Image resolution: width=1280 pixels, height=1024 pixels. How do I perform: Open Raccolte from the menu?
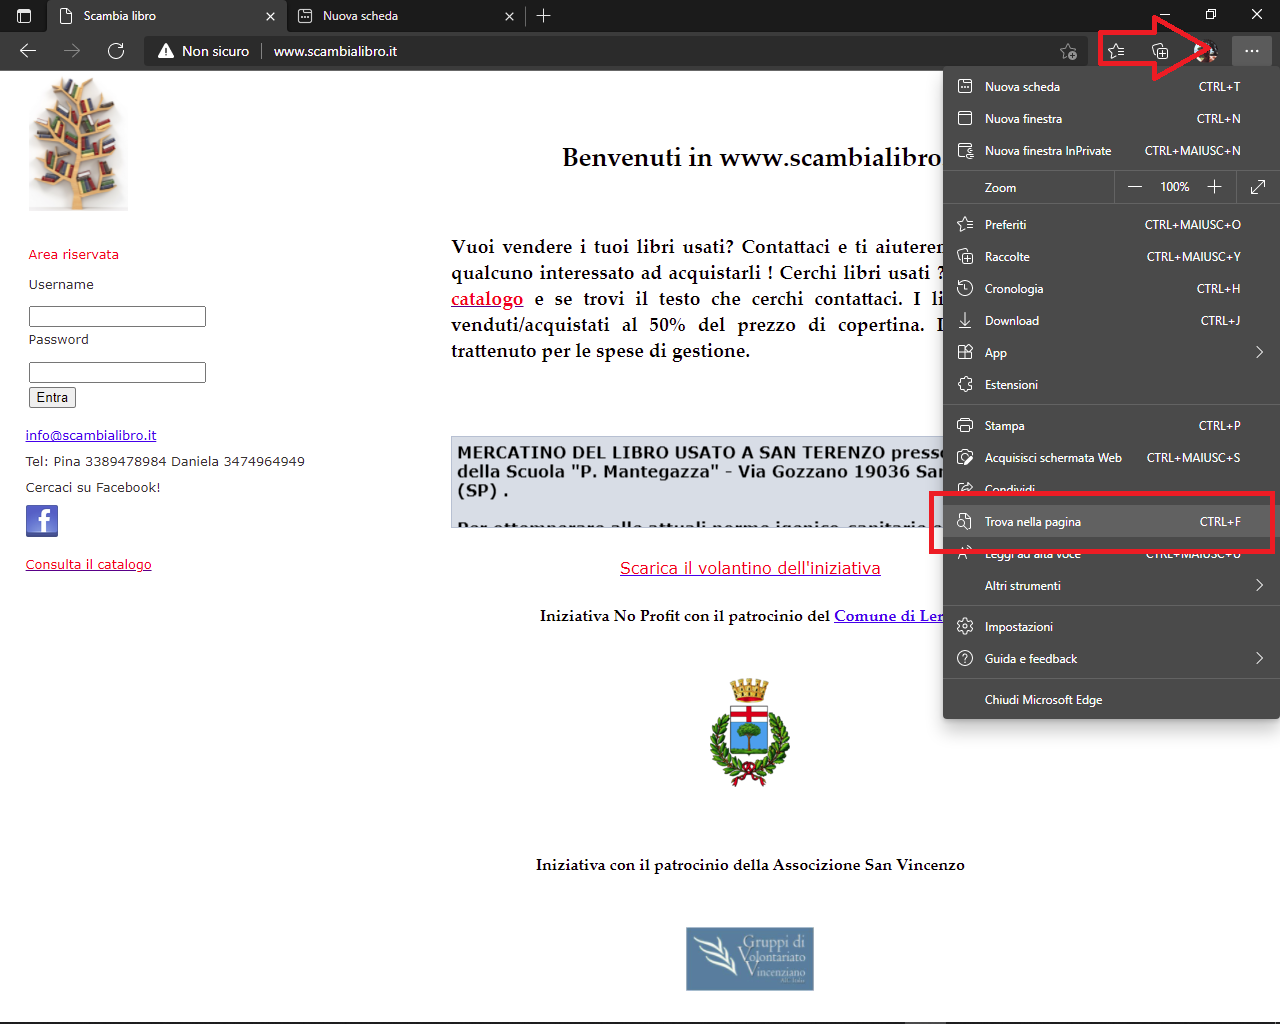[1111, 257]
